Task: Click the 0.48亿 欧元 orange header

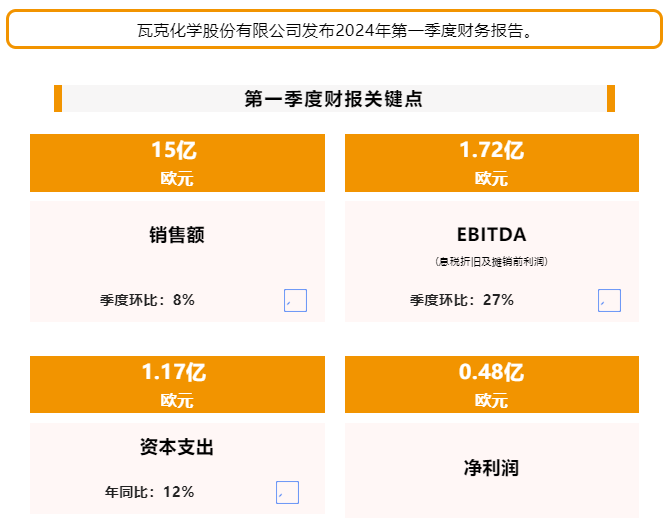Action: click(x=492, y=384)
